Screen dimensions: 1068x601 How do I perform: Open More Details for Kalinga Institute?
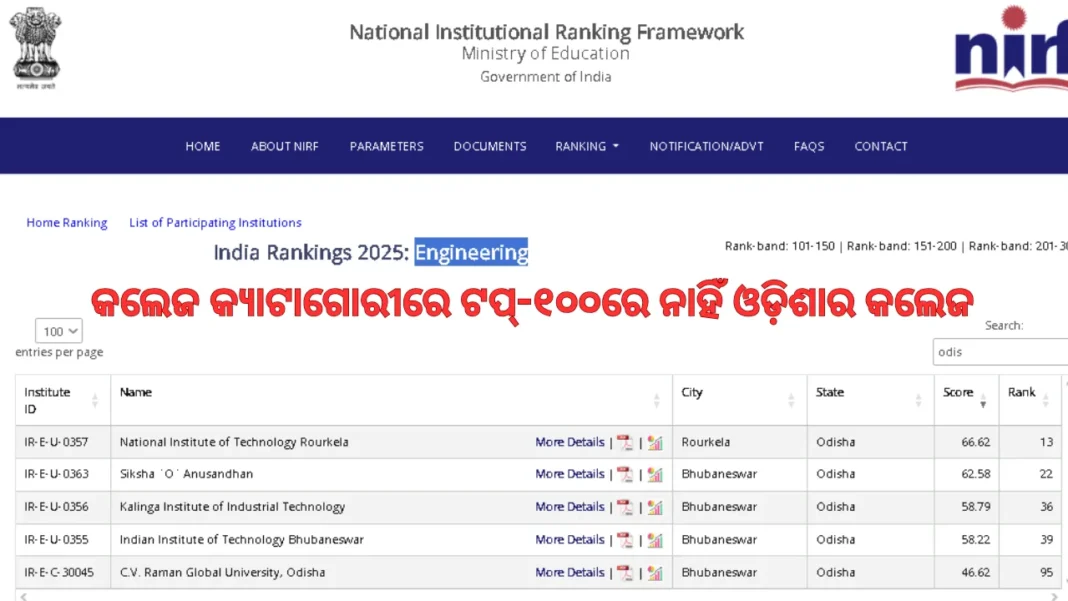tap(569, 507)
